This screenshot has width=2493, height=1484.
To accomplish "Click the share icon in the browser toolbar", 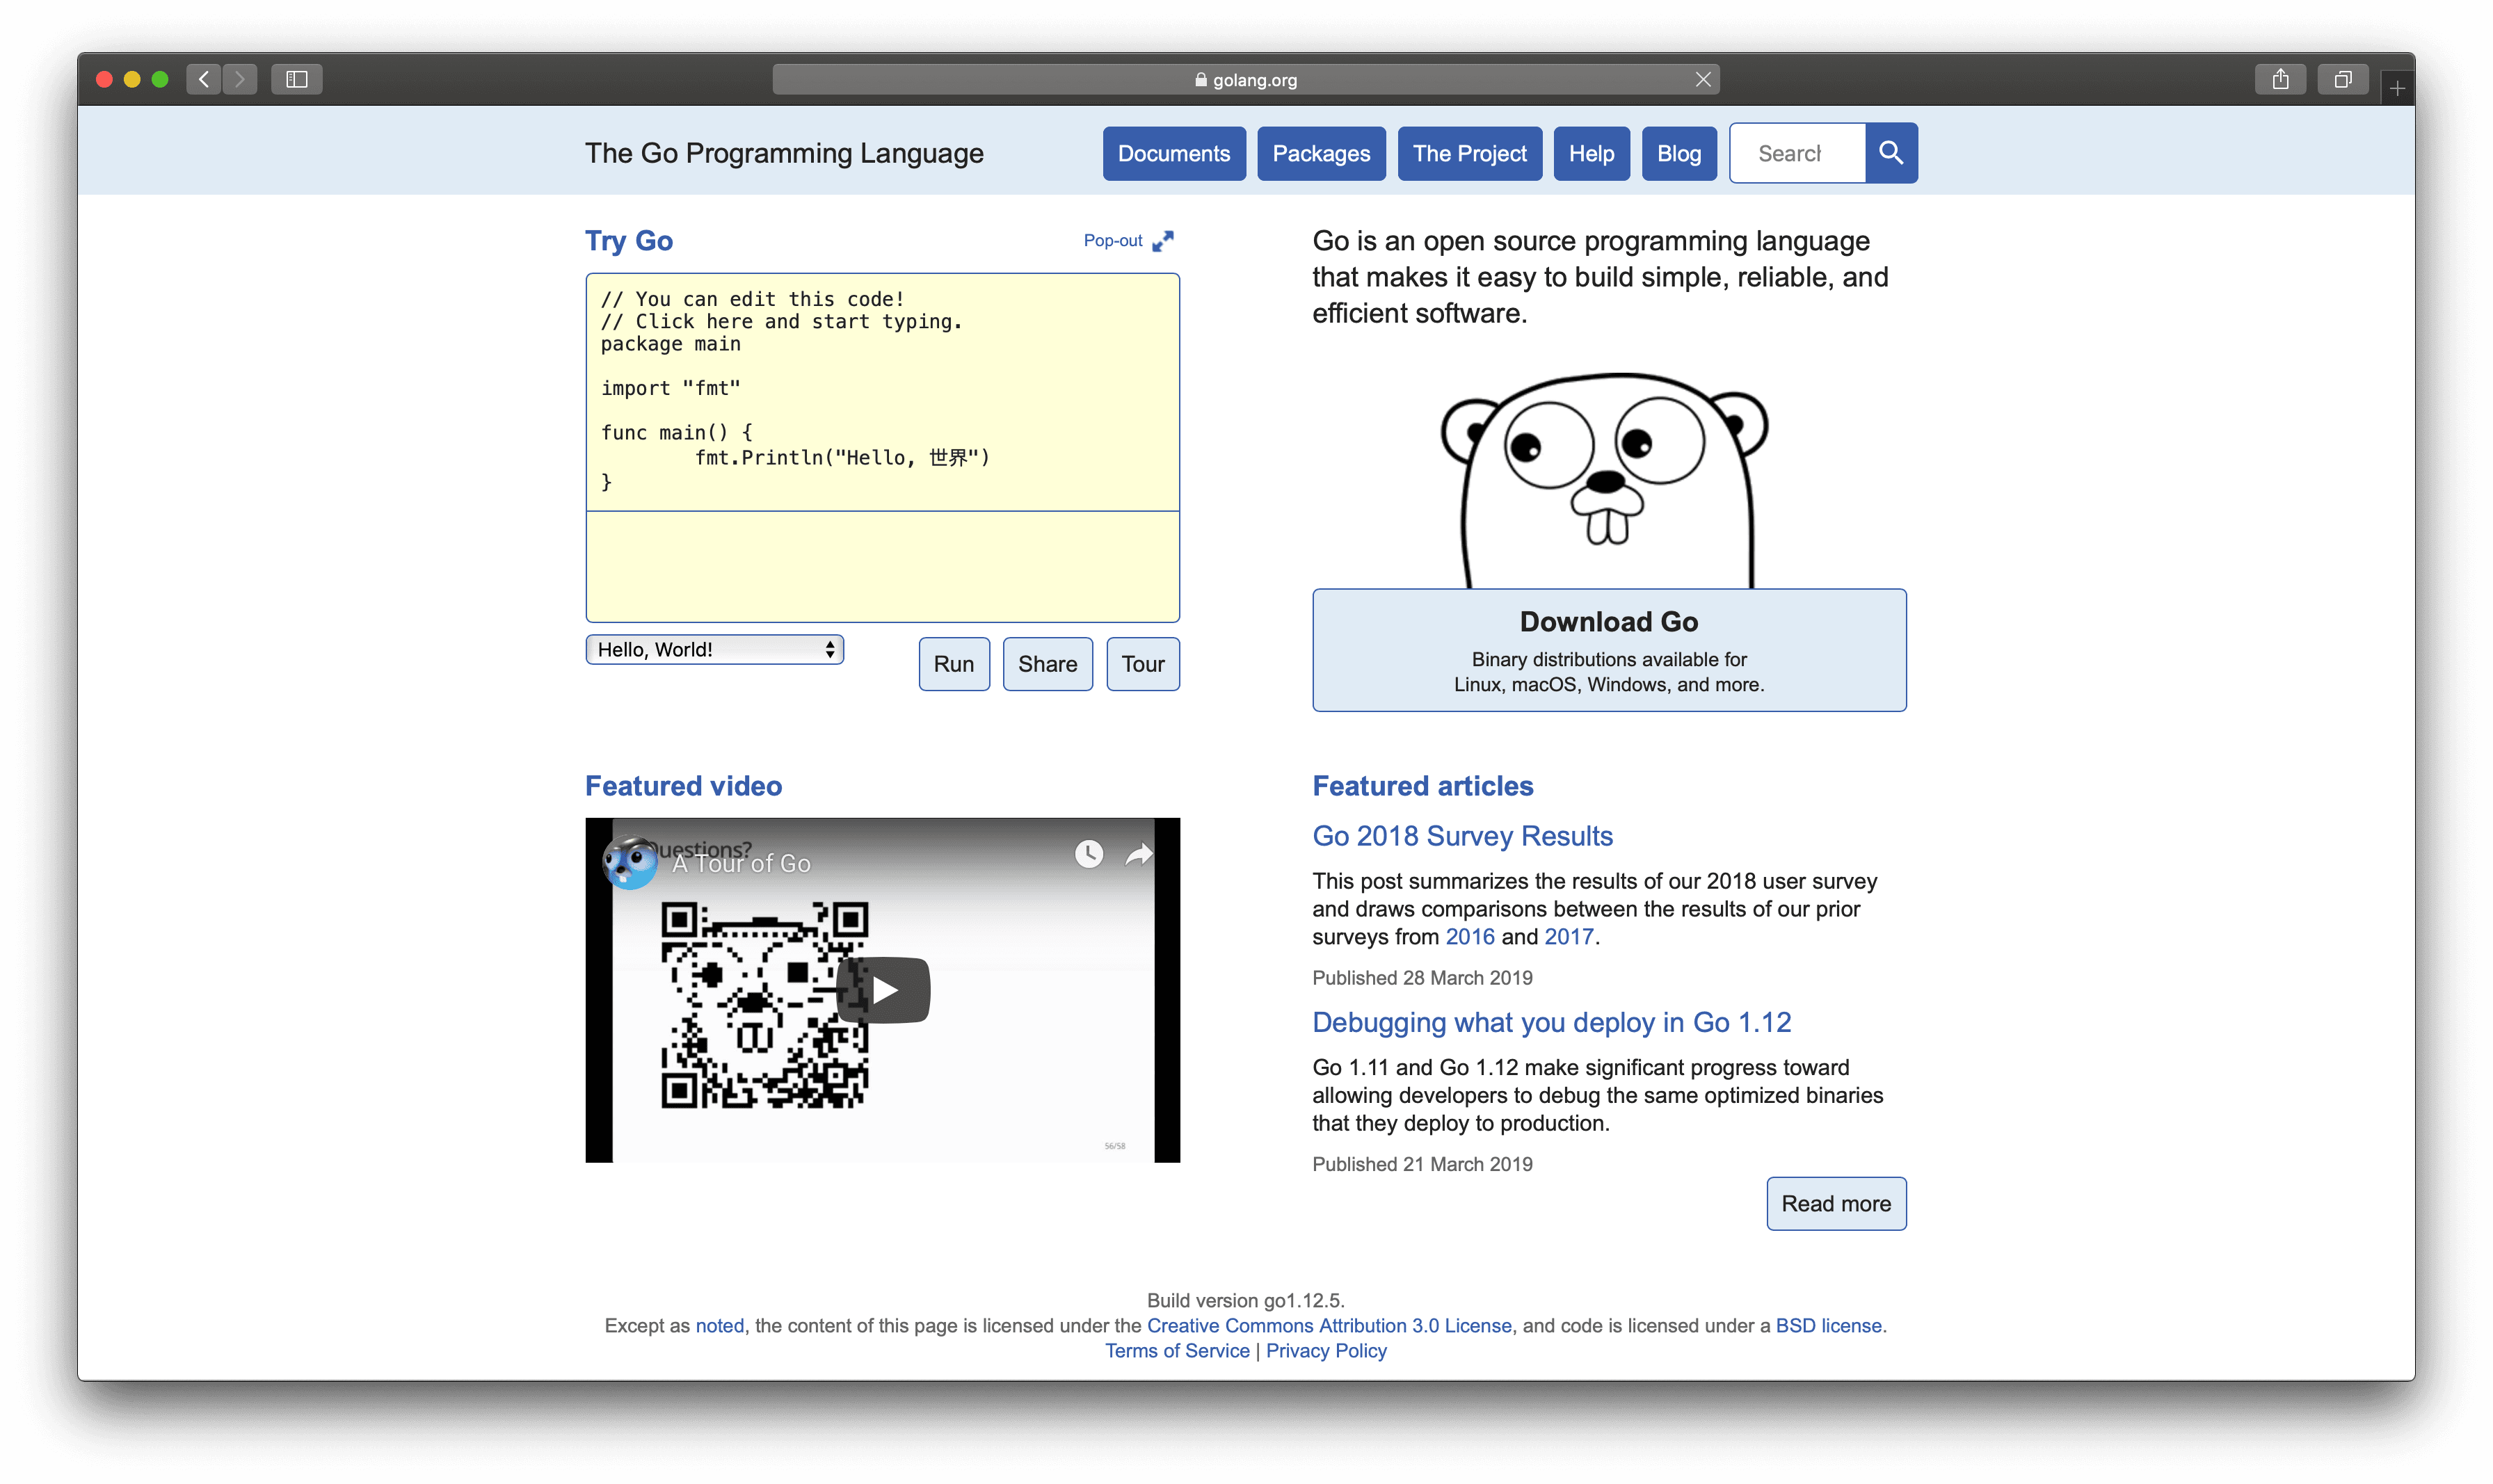I will 2280,79.
